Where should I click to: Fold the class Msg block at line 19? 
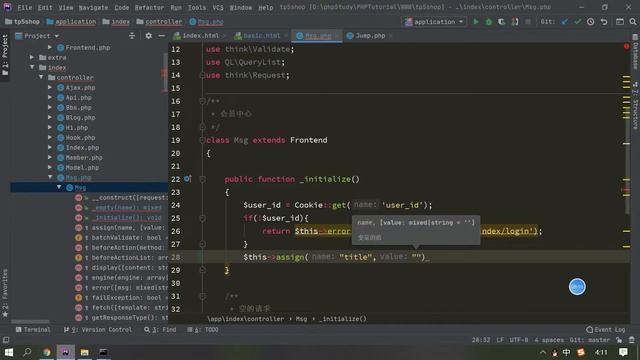pos(202,140)
